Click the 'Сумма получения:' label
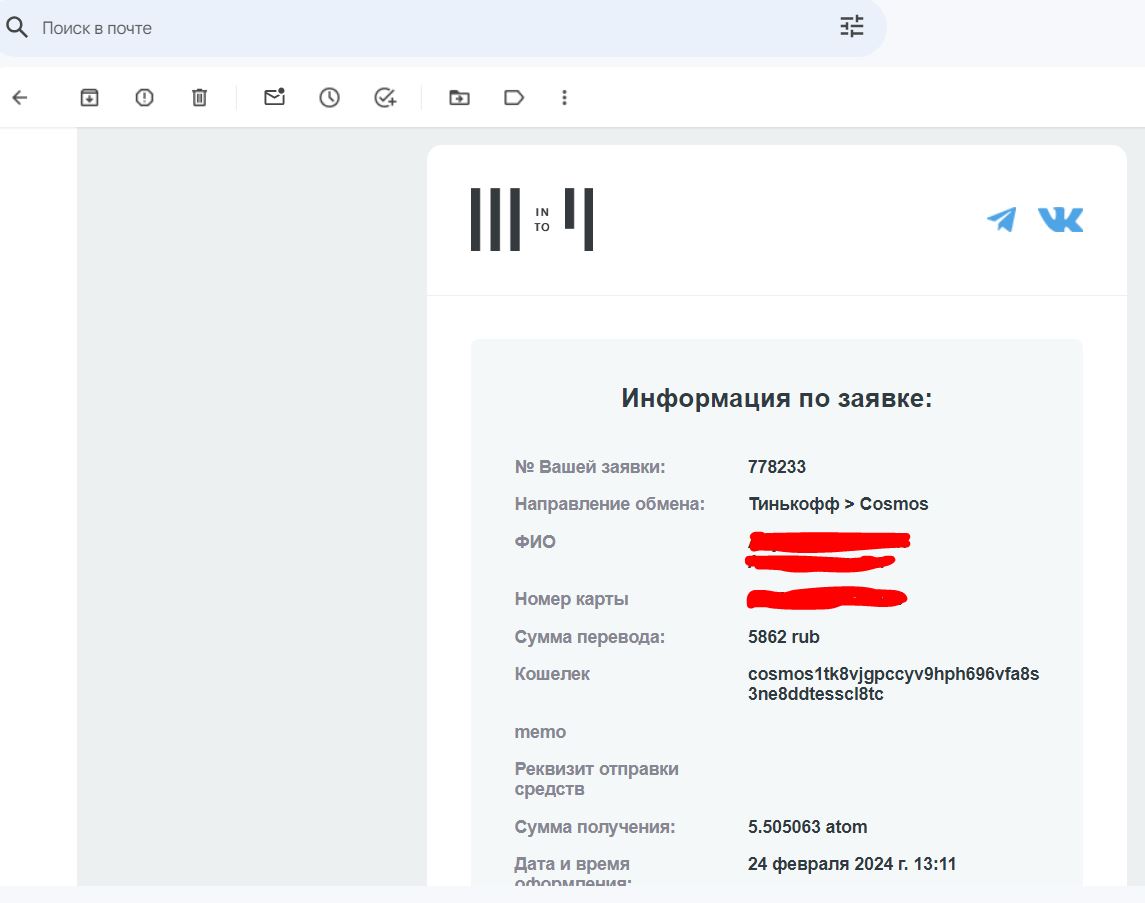This screenshot has width=1145, height=903. pyautogui.click(x=594, y=827)
